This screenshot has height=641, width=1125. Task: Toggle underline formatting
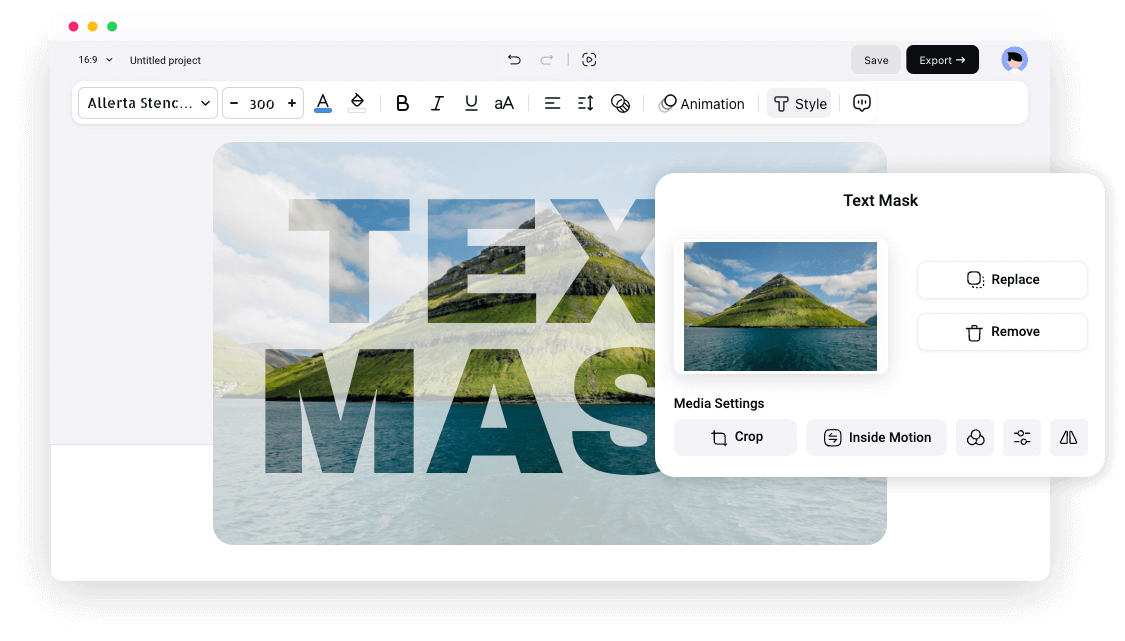471,103
